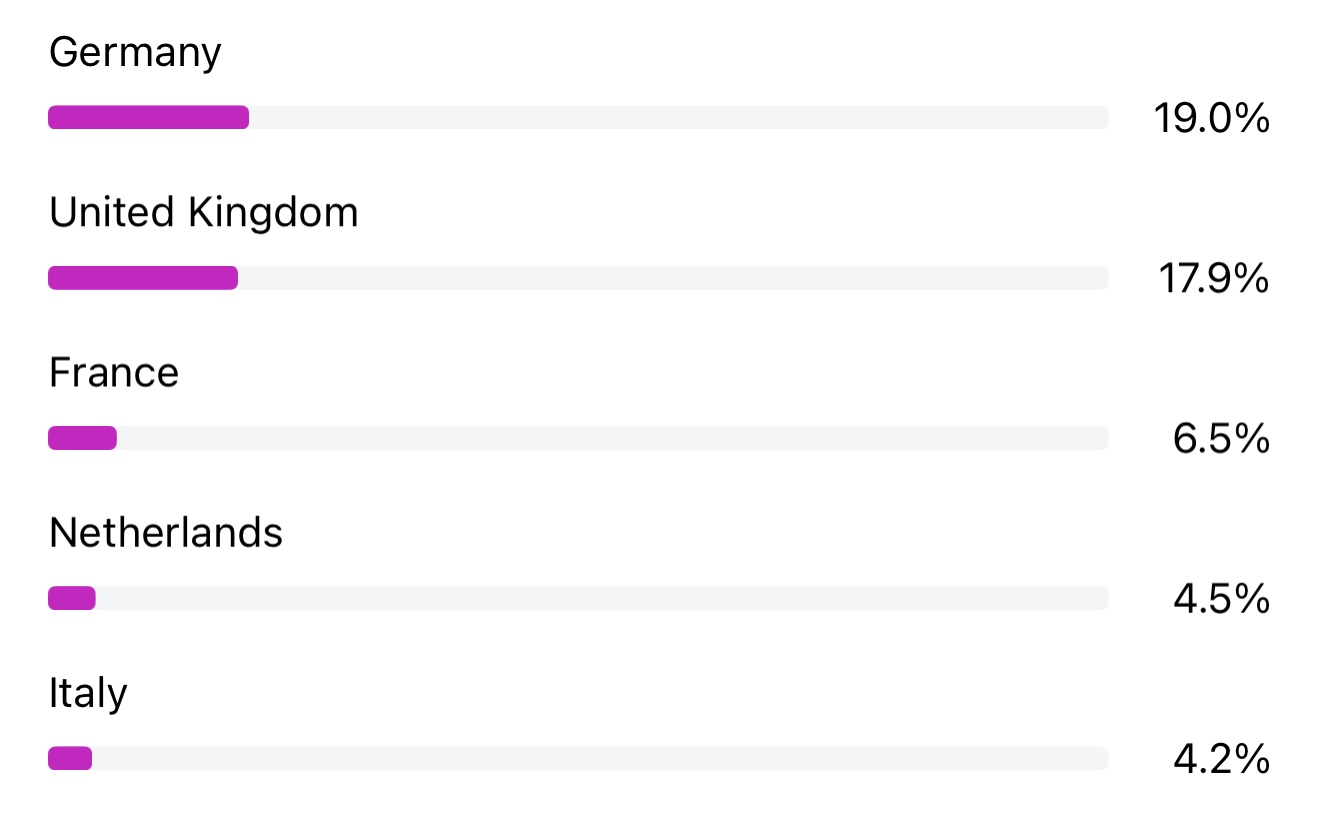Click United Kingdom's purple bar fill
The image size is (1320, 839).
pyautogui.click(x=143, y=278)
